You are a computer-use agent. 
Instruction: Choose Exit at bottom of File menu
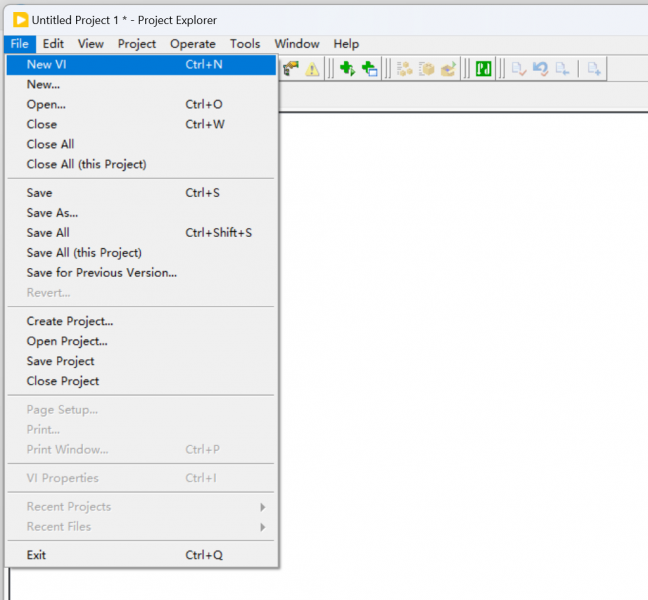pos(141,555)
